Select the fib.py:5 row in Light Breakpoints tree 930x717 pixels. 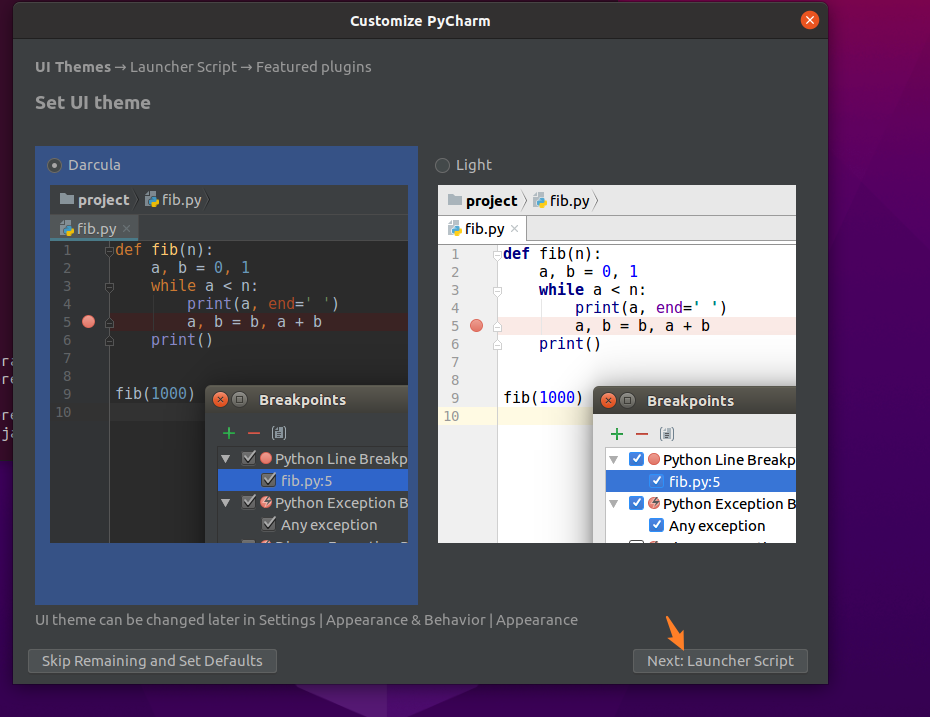point(700,481)
